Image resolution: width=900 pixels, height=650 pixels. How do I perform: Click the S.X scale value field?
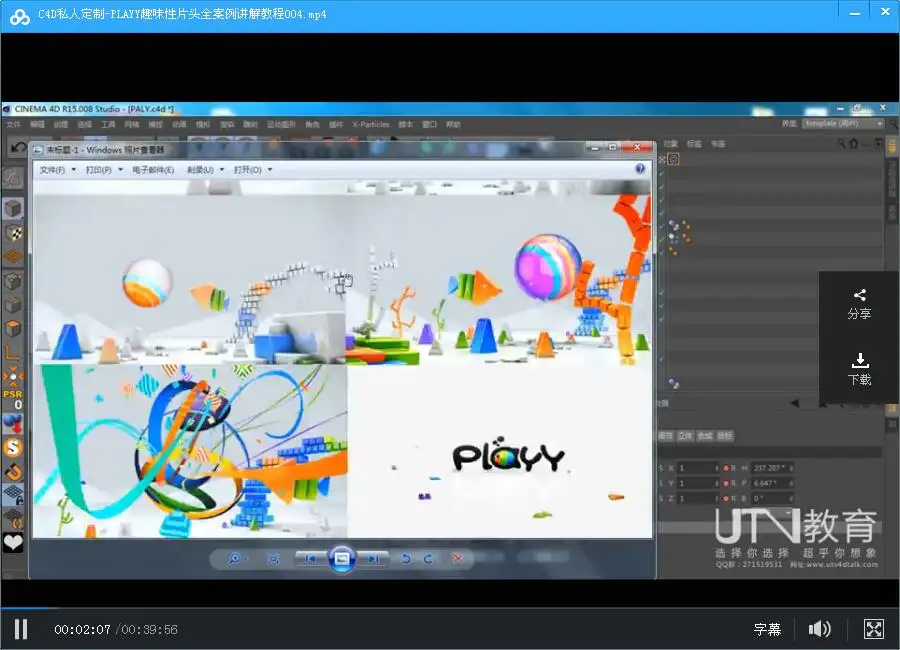697,468
